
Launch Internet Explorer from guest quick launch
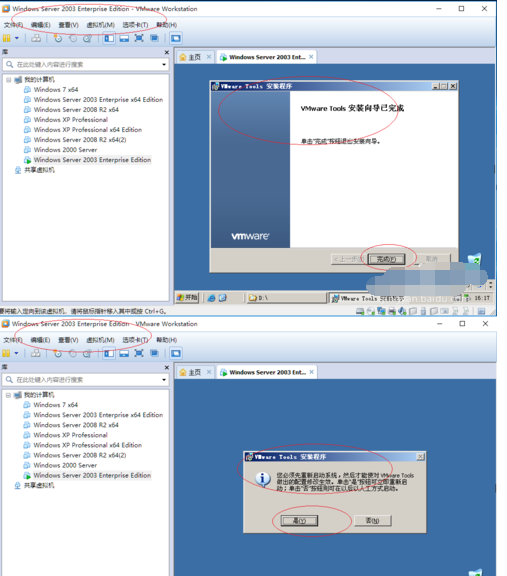pyautogui.click(x=211, y=298)
